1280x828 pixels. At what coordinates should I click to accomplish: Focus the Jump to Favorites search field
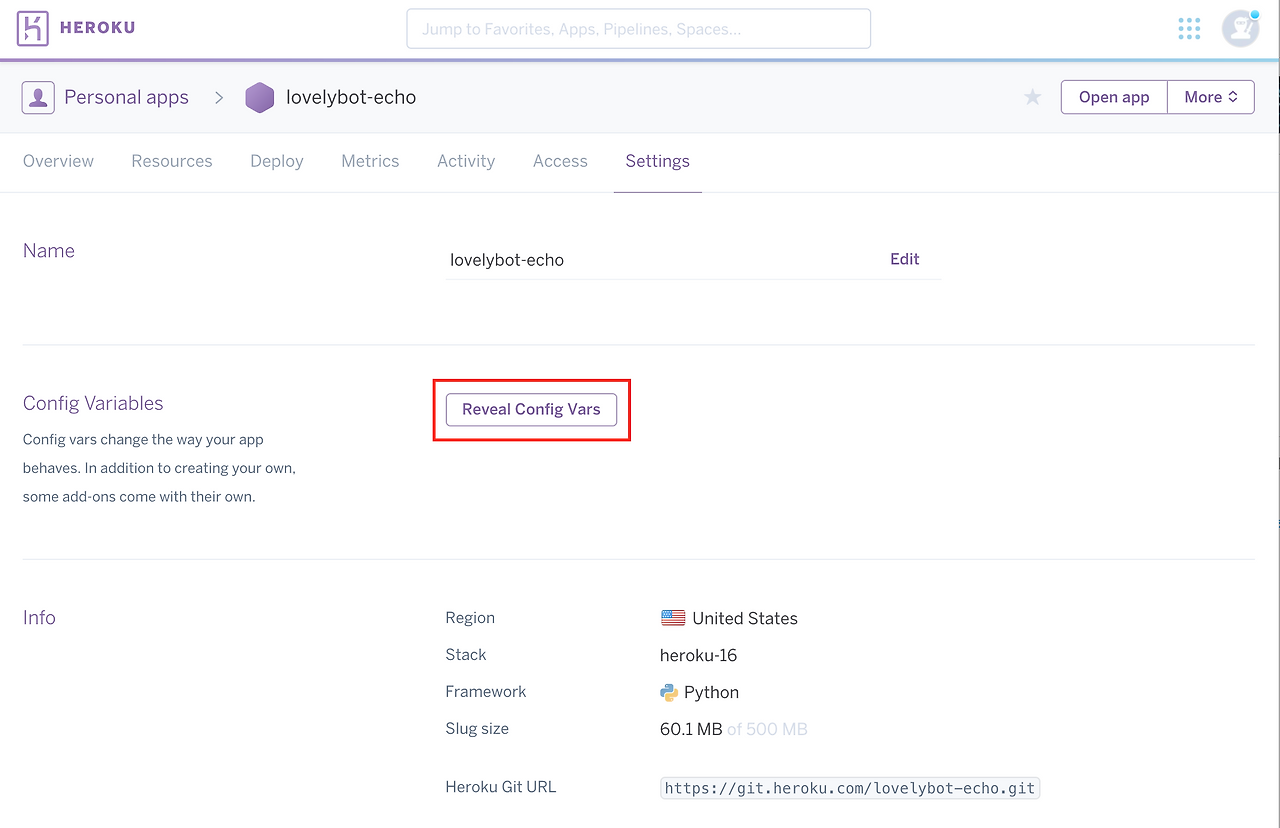[638, 29]
